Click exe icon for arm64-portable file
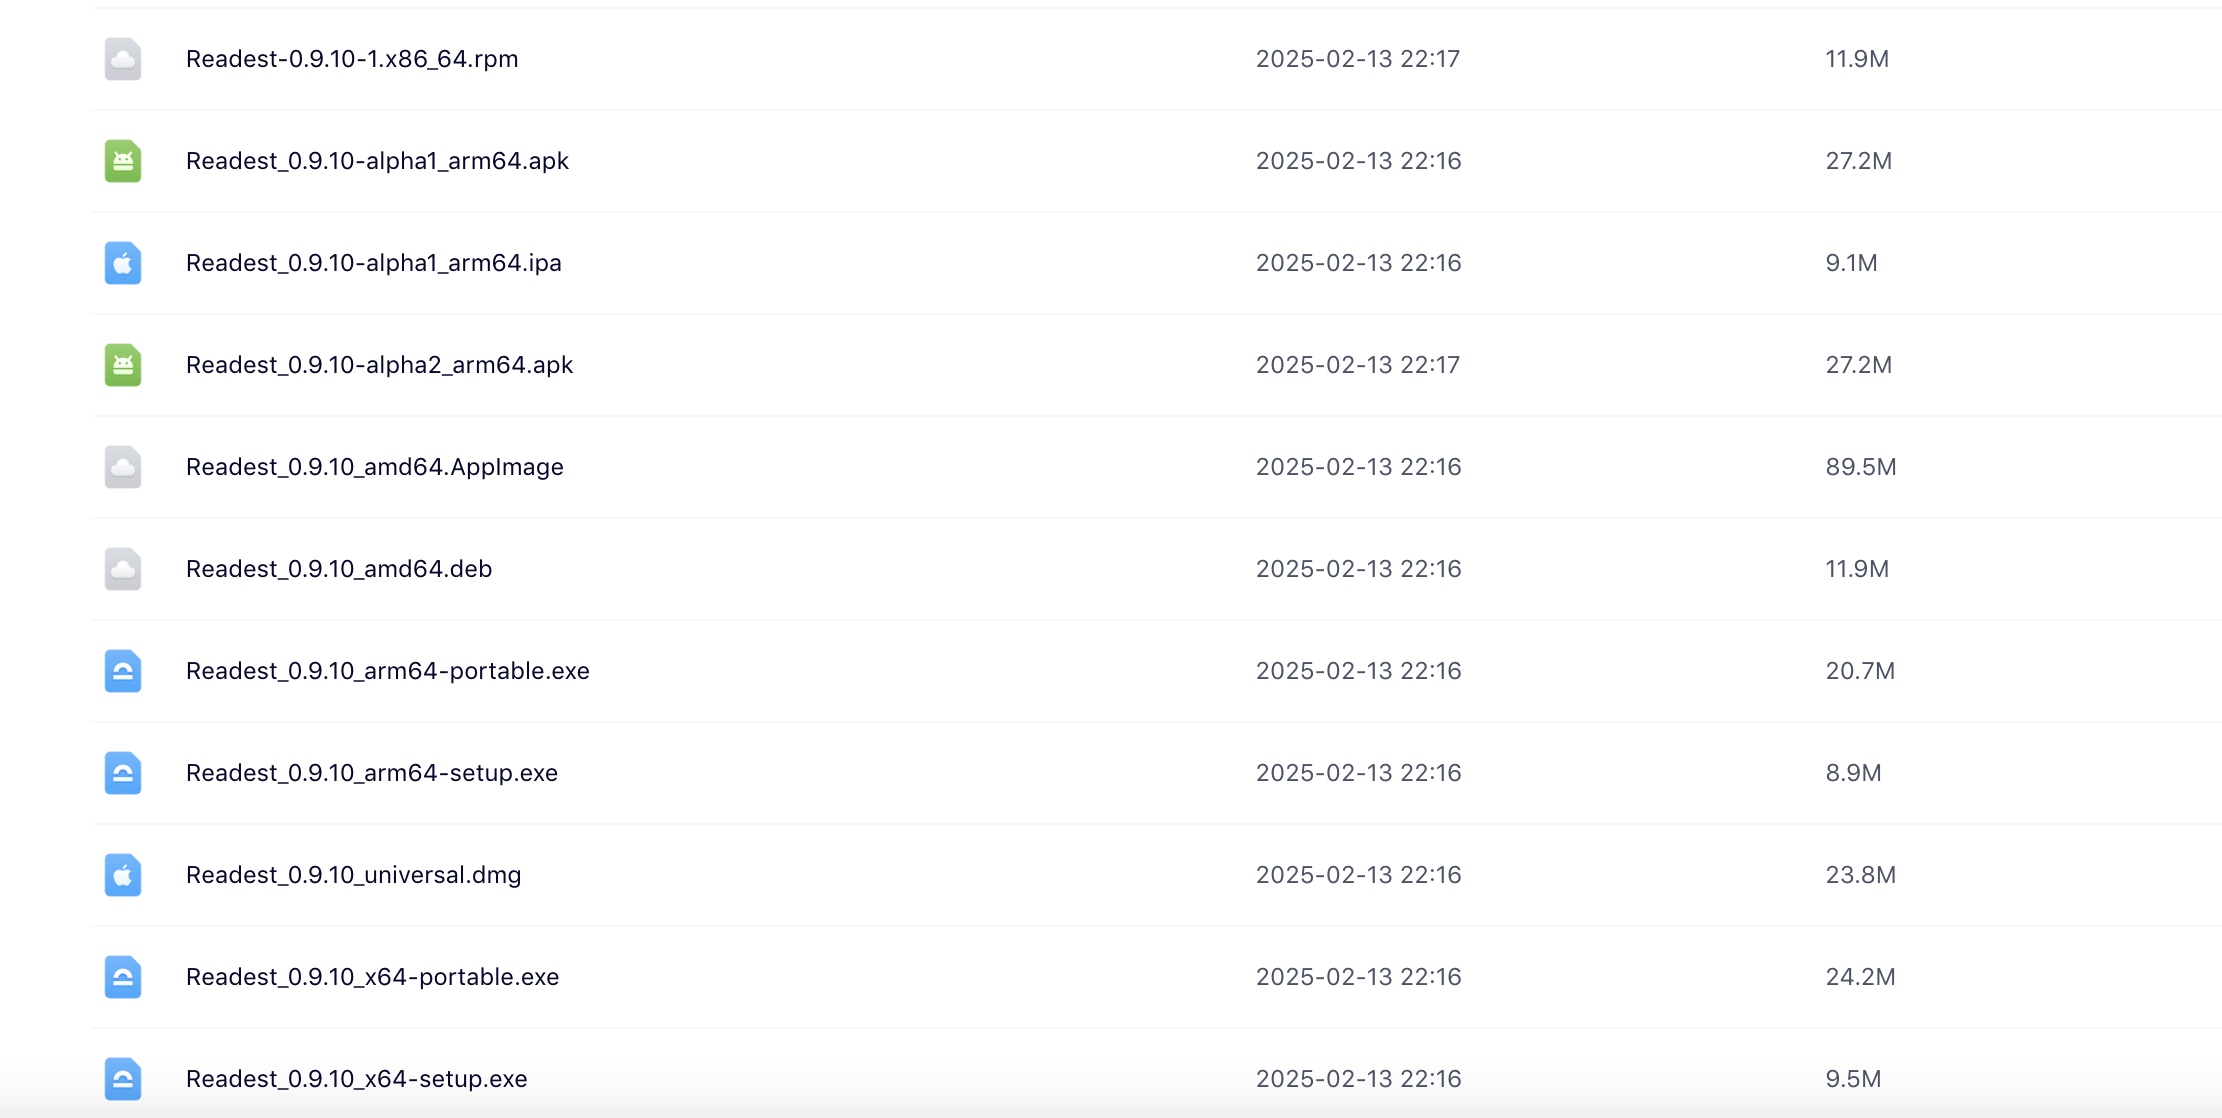This screenshot has width=2222, height=1118. click(x=123, y=671)
